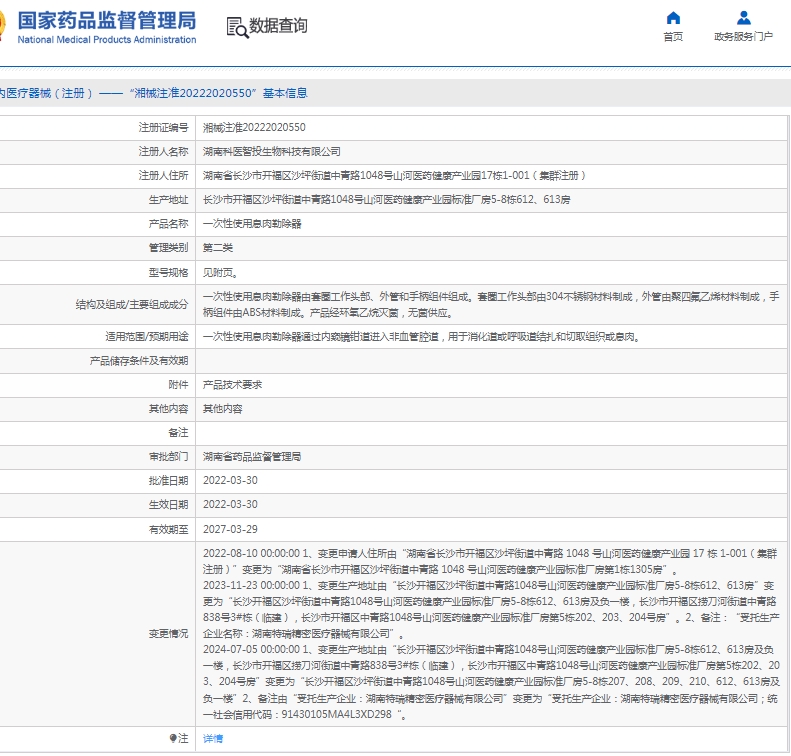Viewport: 791px width, 756px height.
Task: Click the 2024-07-05 change record entry
Action: point(491,682)
